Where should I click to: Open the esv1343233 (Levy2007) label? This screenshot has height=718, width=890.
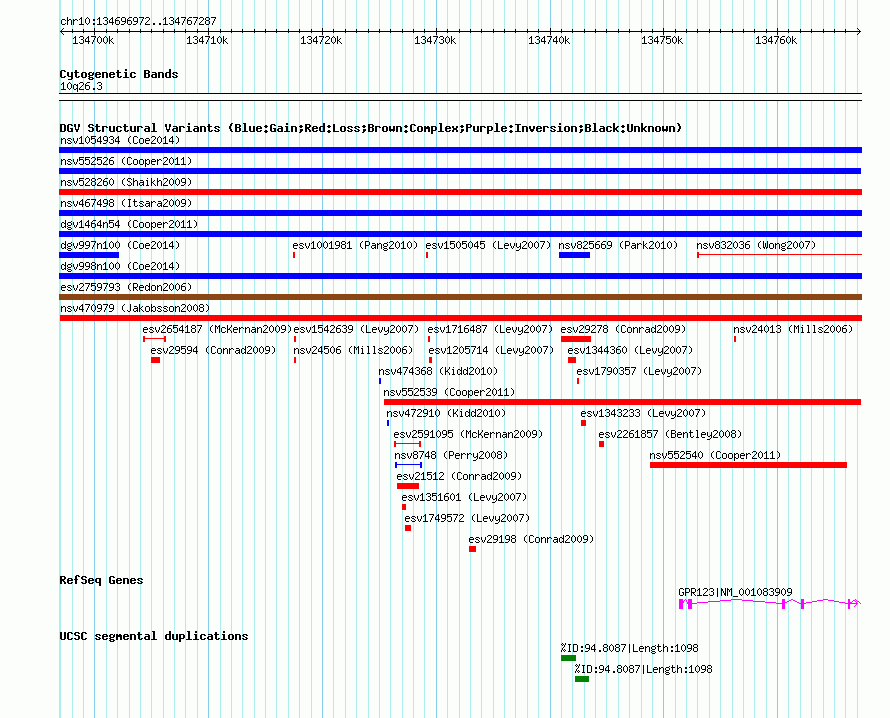click(x=643, y=413)
